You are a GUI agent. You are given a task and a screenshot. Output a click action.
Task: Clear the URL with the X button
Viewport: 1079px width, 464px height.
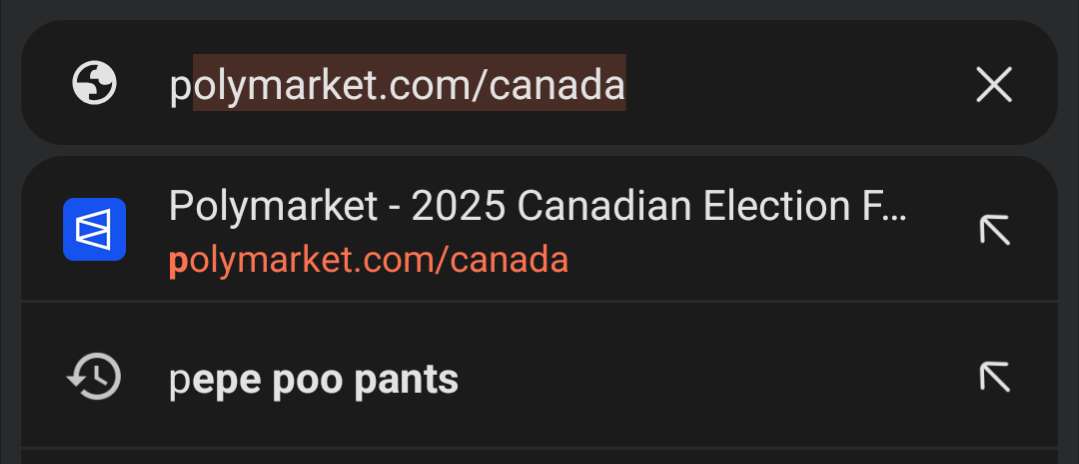tap(994, 85)
